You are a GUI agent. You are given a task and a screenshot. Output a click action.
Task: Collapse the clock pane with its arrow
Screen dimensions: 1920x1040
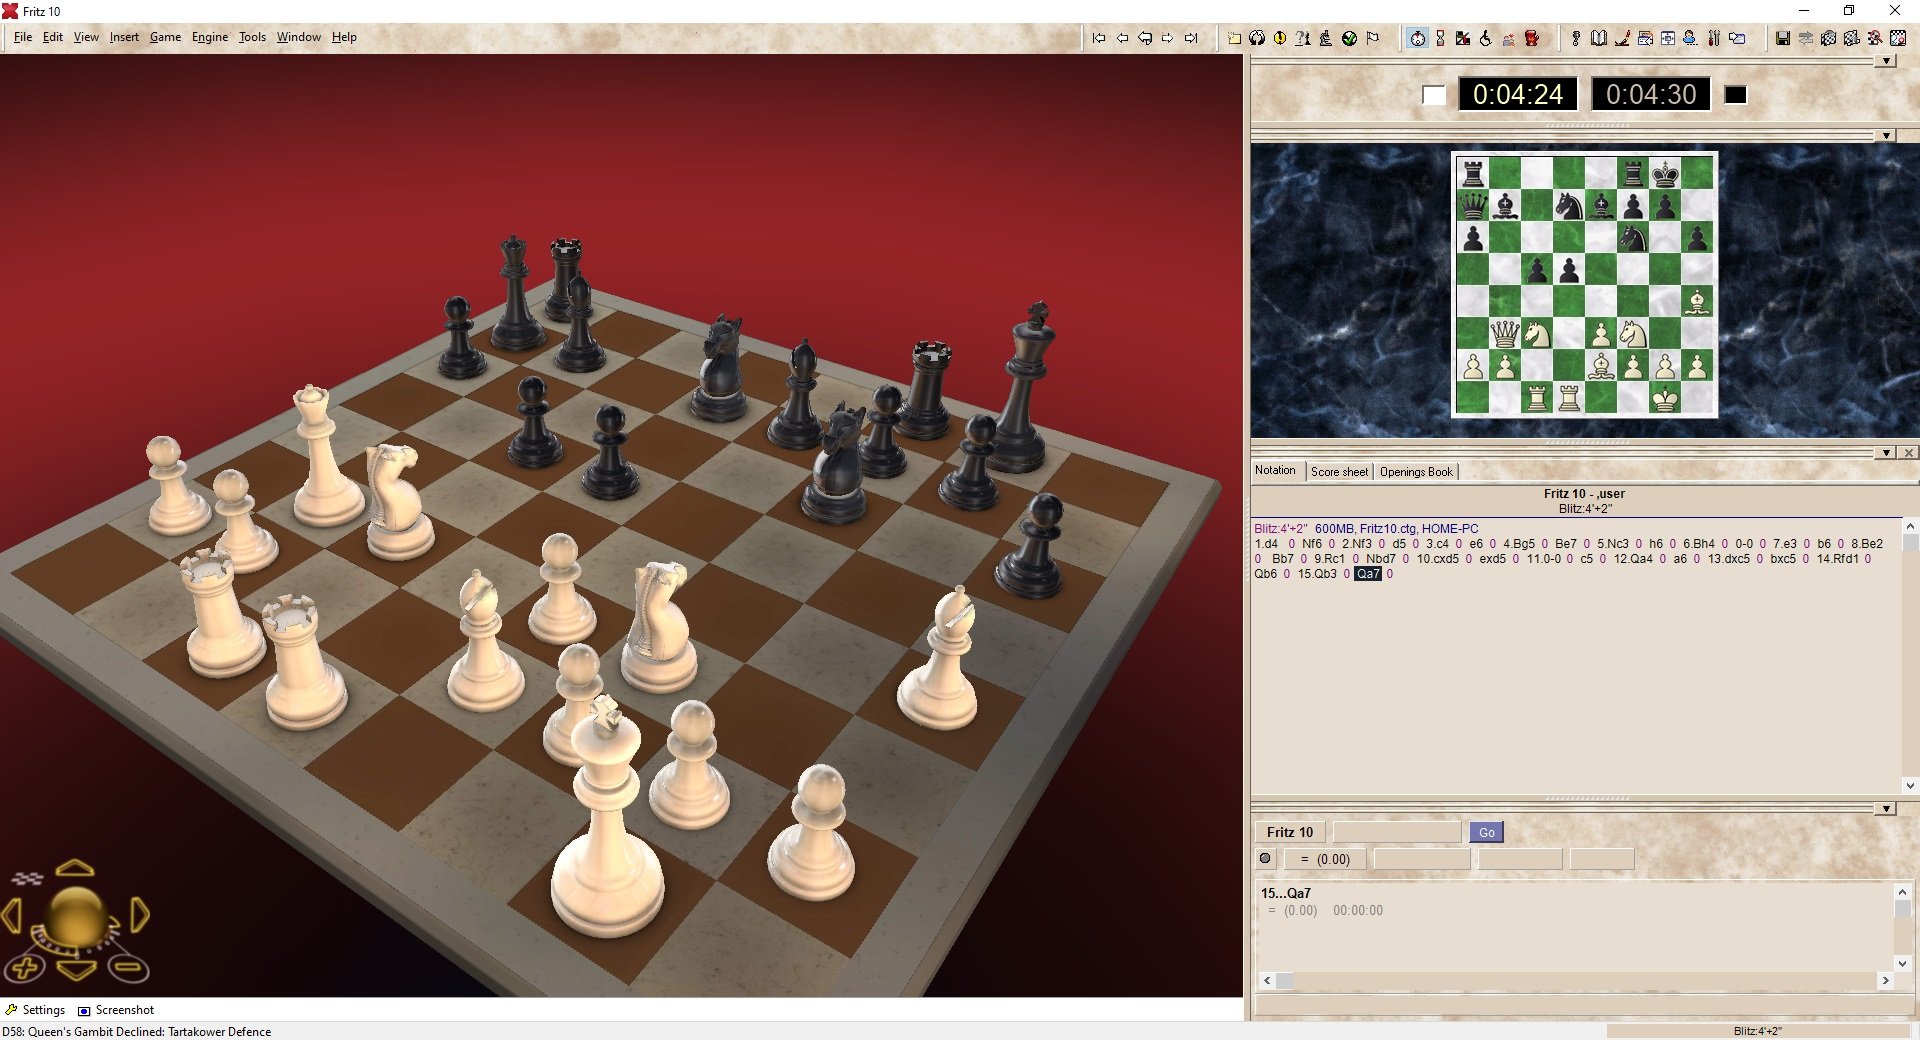pos(1886,61)
